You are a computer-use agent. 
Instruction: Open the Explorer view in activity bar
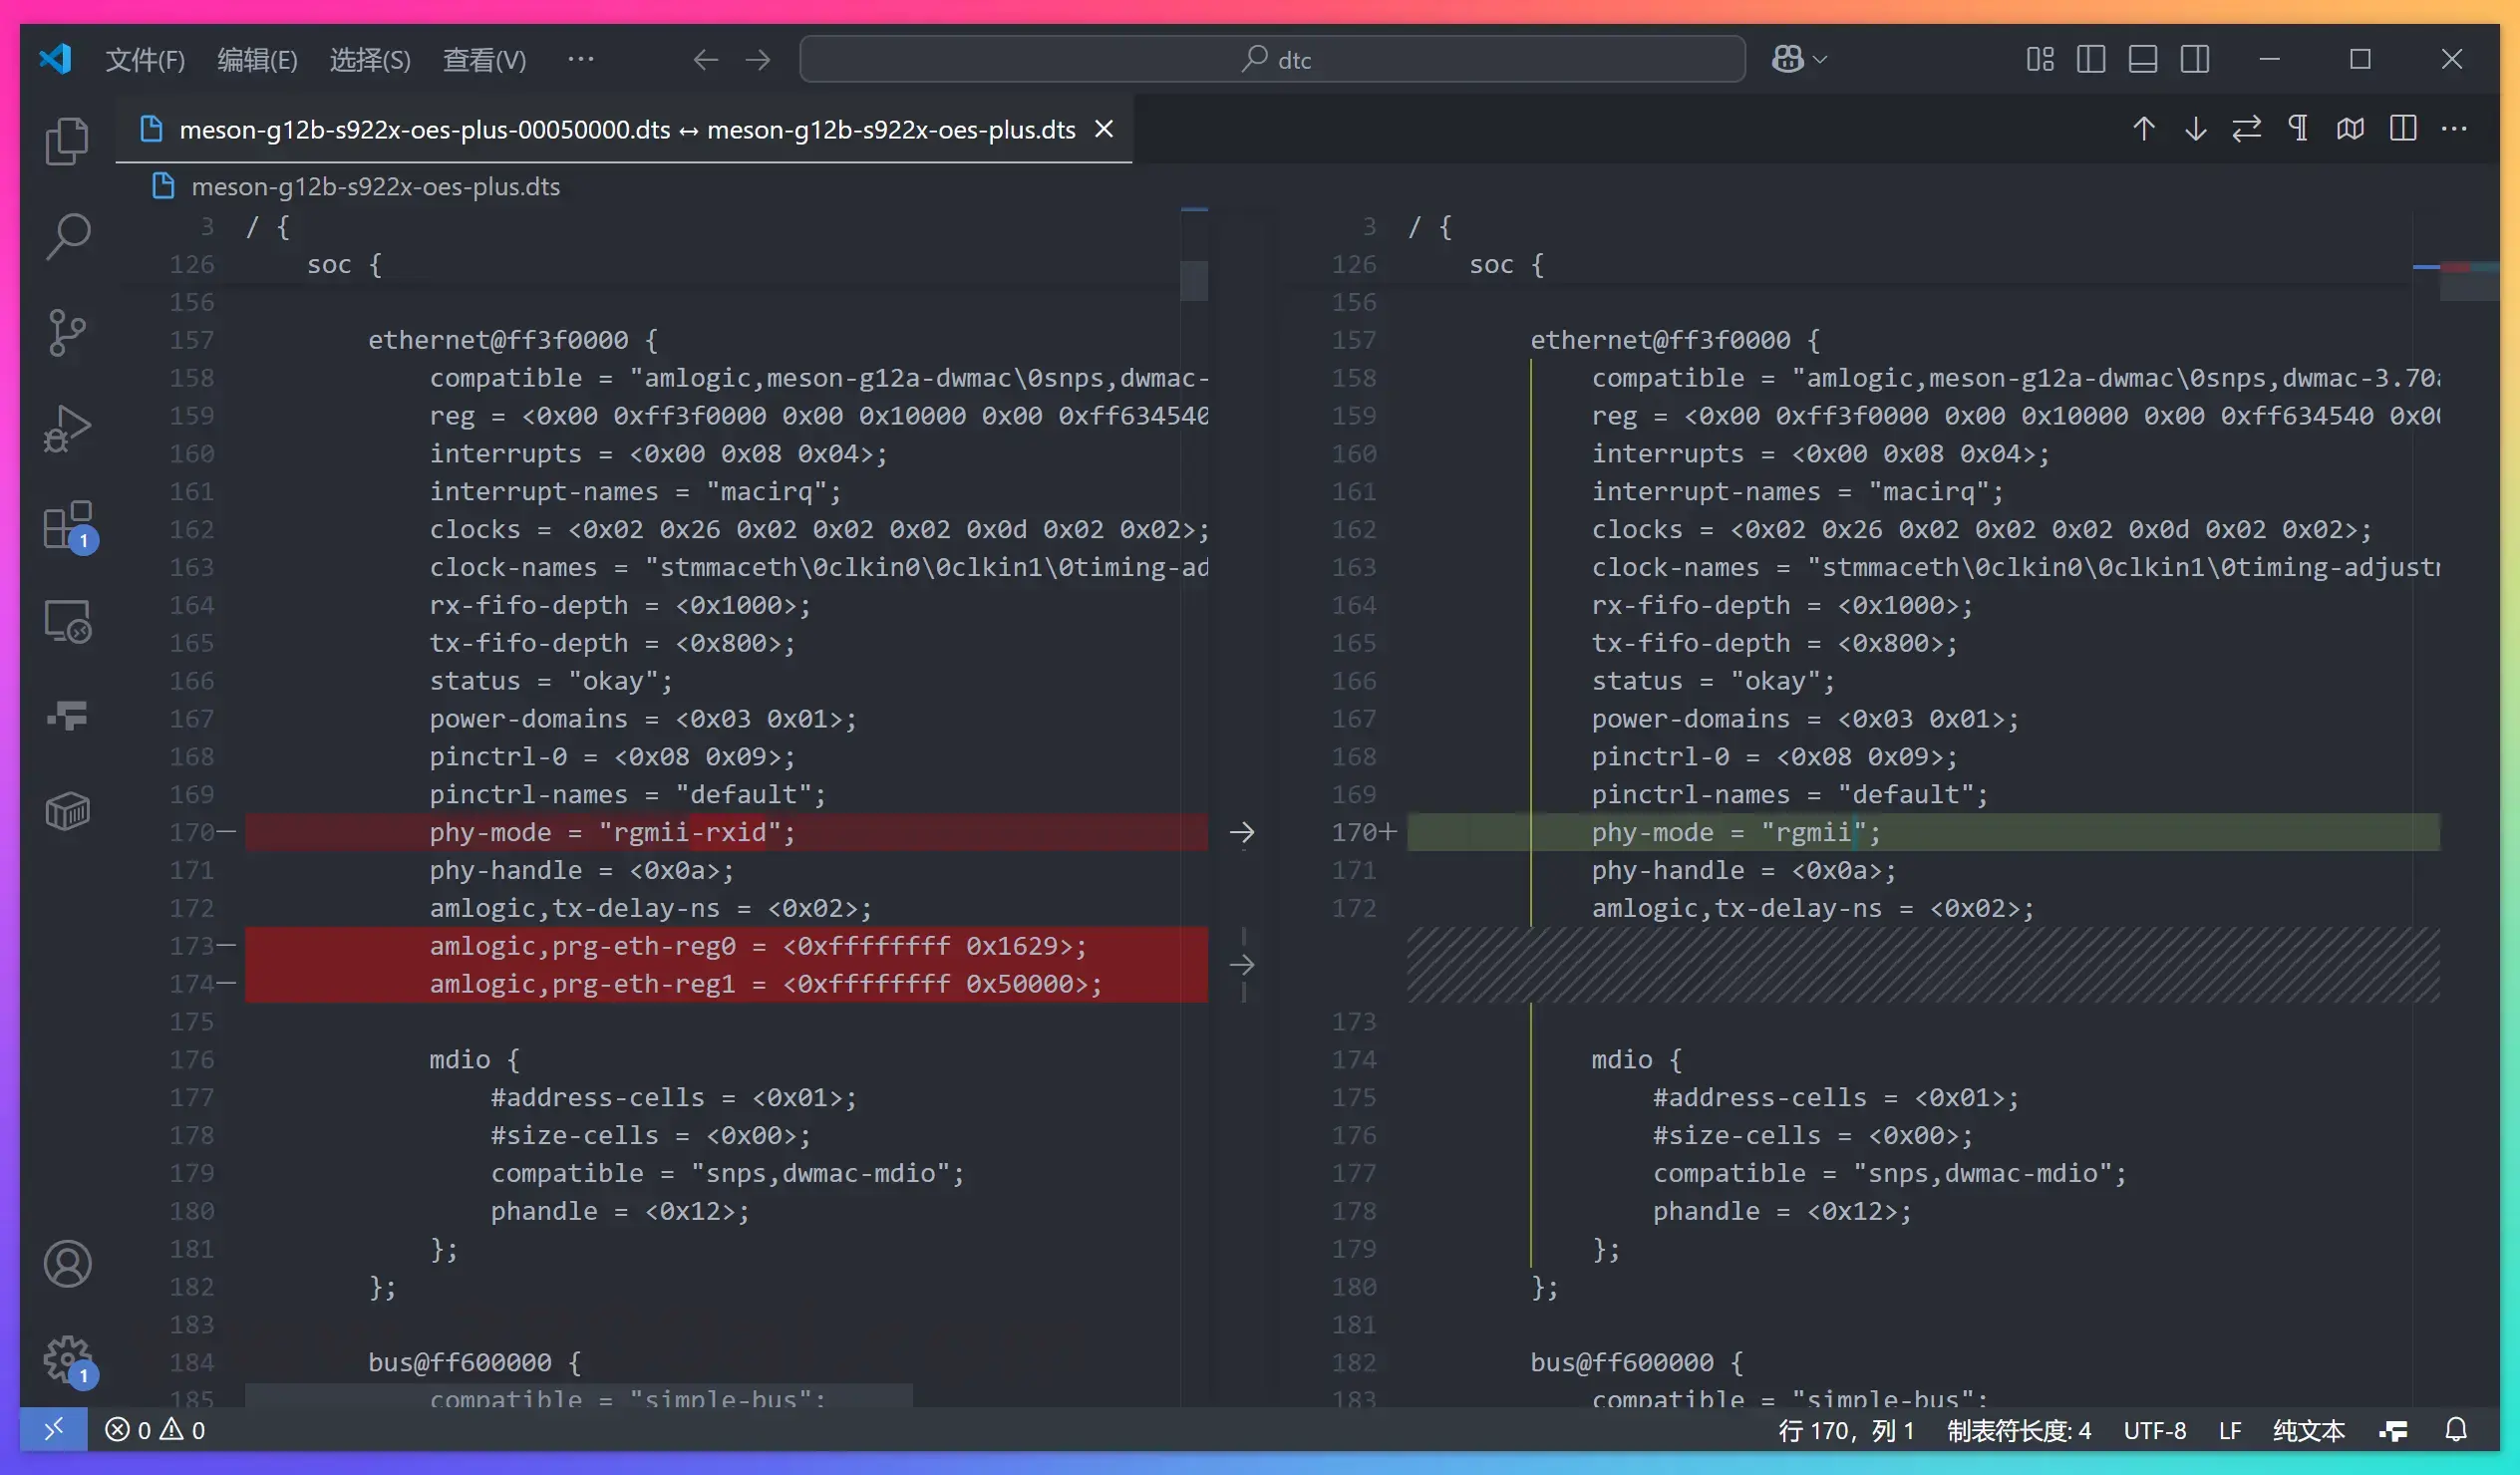67,141
